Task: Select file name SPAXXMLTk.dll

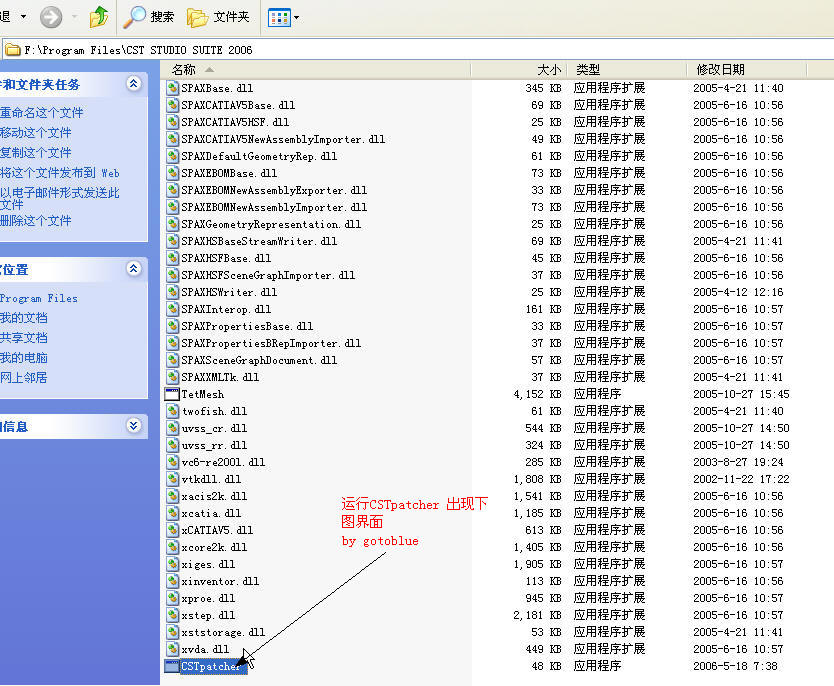Action: click(220, 377)
